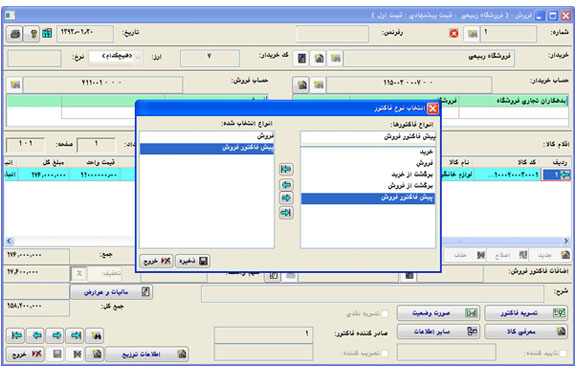Image resolution: width=579 pixels, height=388 pixels.
Task: Toggle the تصویب کننده checkbox
Action: (x=385, y=353)
